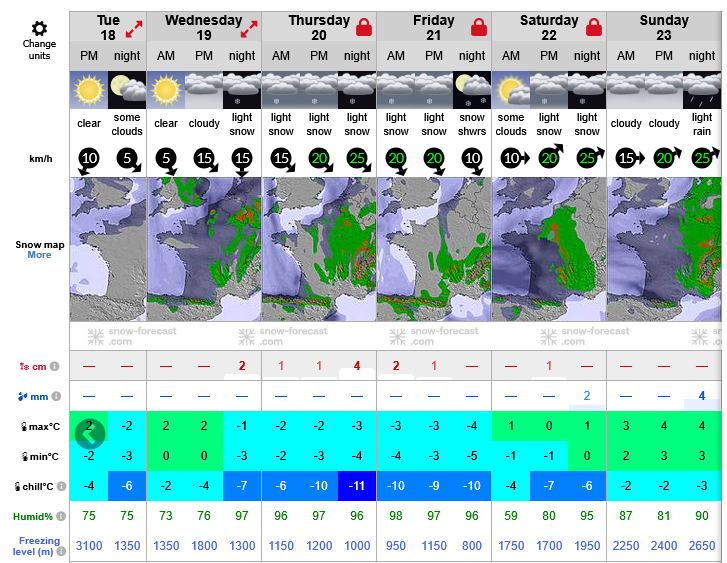Select the Saturday 22 day header
Image resolution: width=727 pixels, height=563 pixels.
[549, 28]
